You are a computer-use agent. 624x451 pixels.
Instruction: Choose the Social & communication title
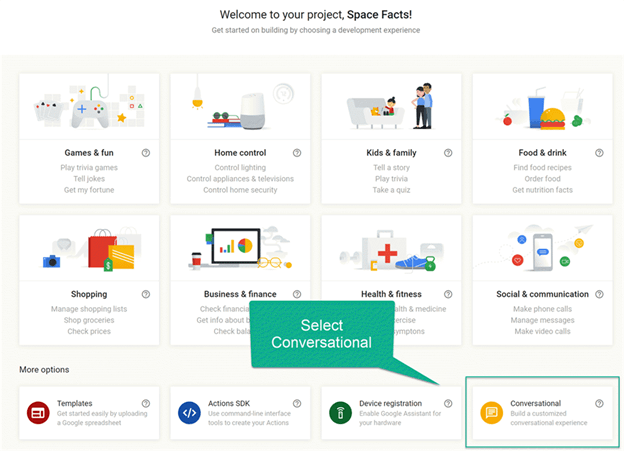pyautogui.click(x=542, y=294)
